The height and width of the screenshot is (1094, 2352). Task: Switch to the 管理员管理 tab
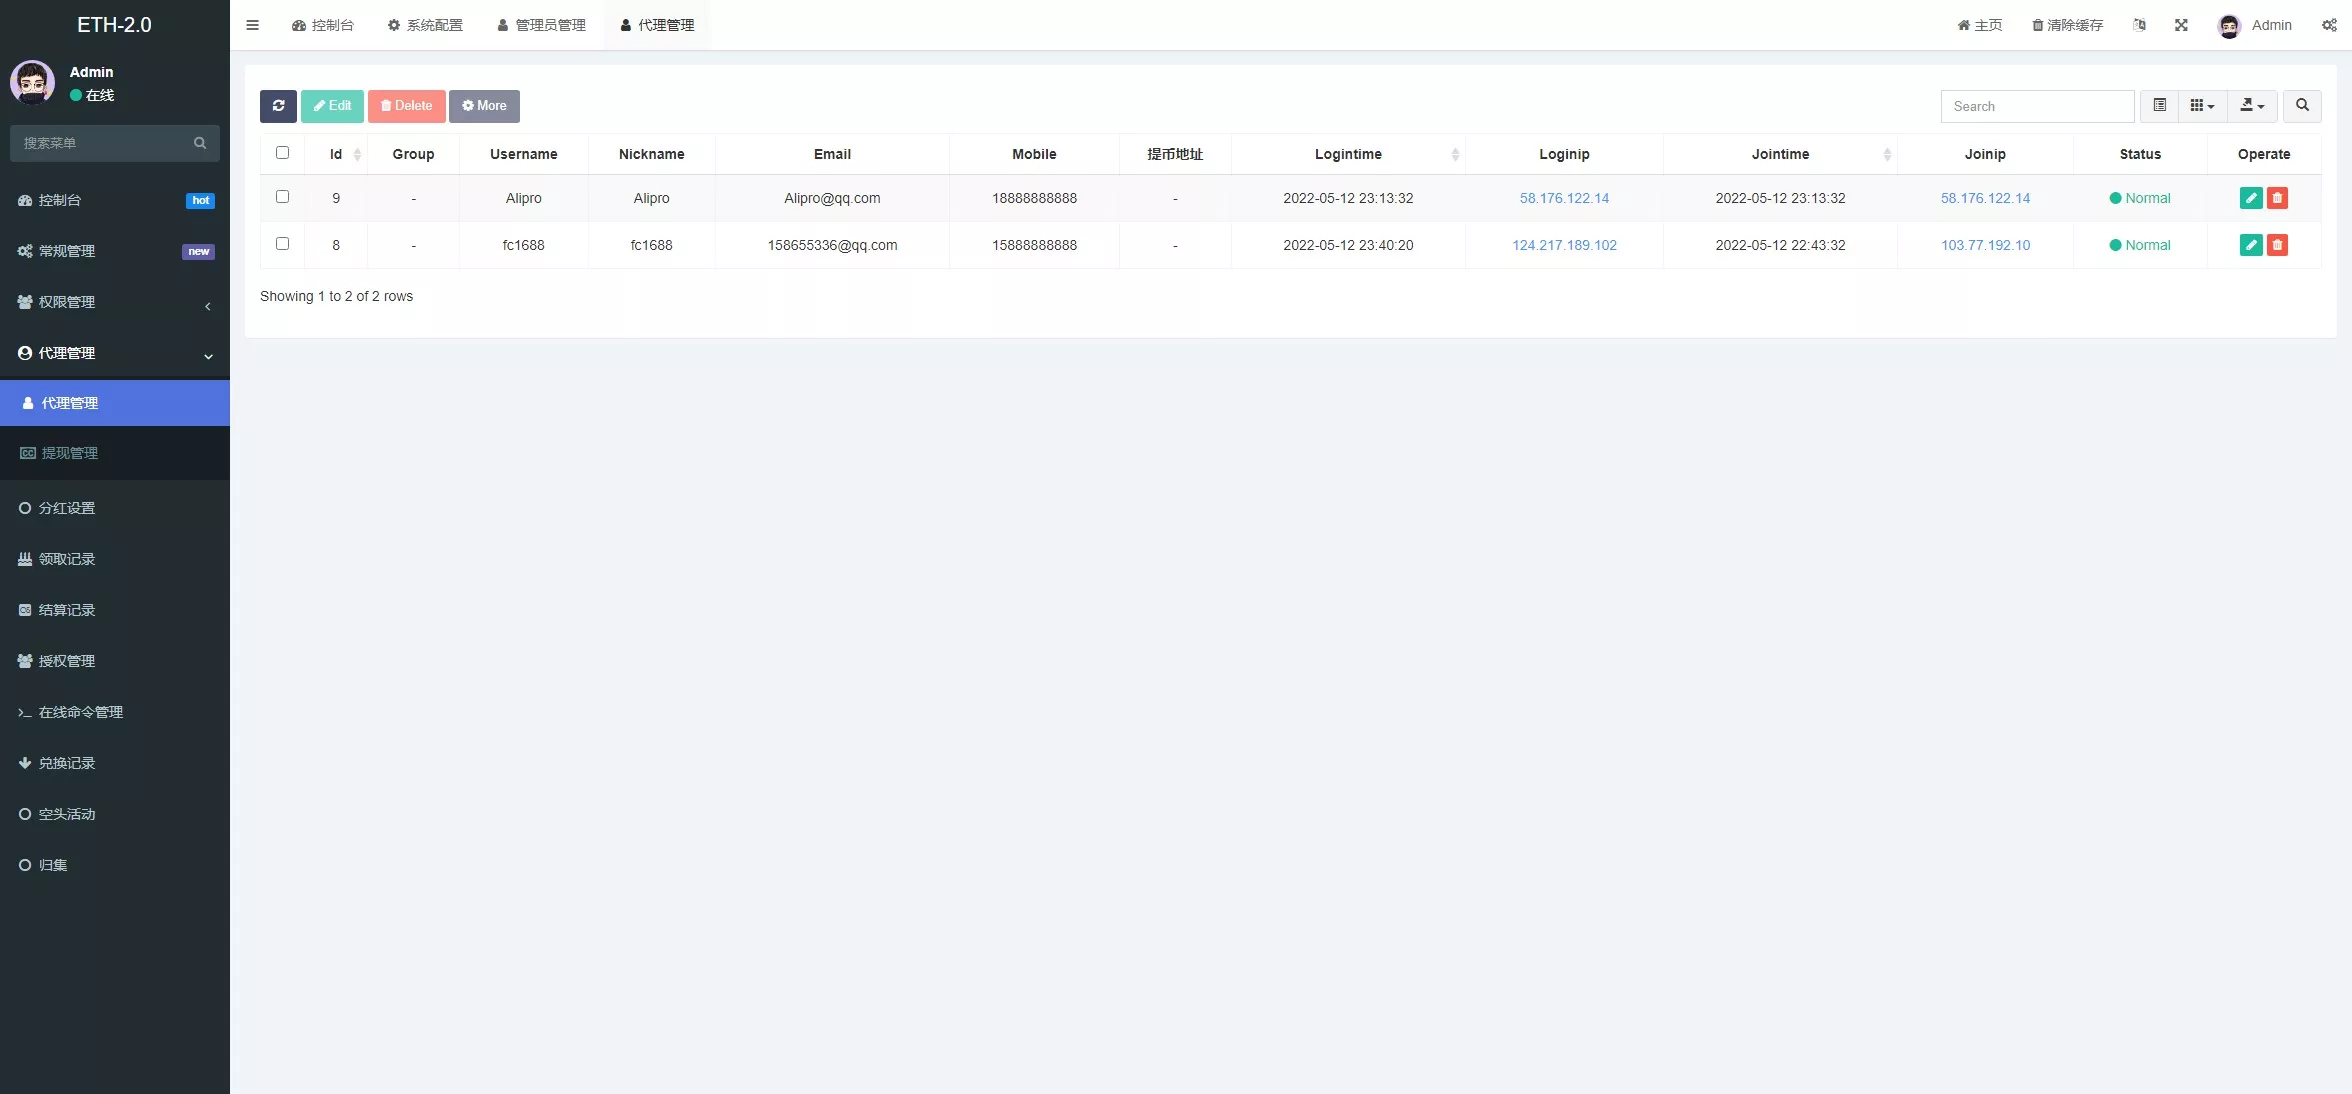tap(541, 25)
